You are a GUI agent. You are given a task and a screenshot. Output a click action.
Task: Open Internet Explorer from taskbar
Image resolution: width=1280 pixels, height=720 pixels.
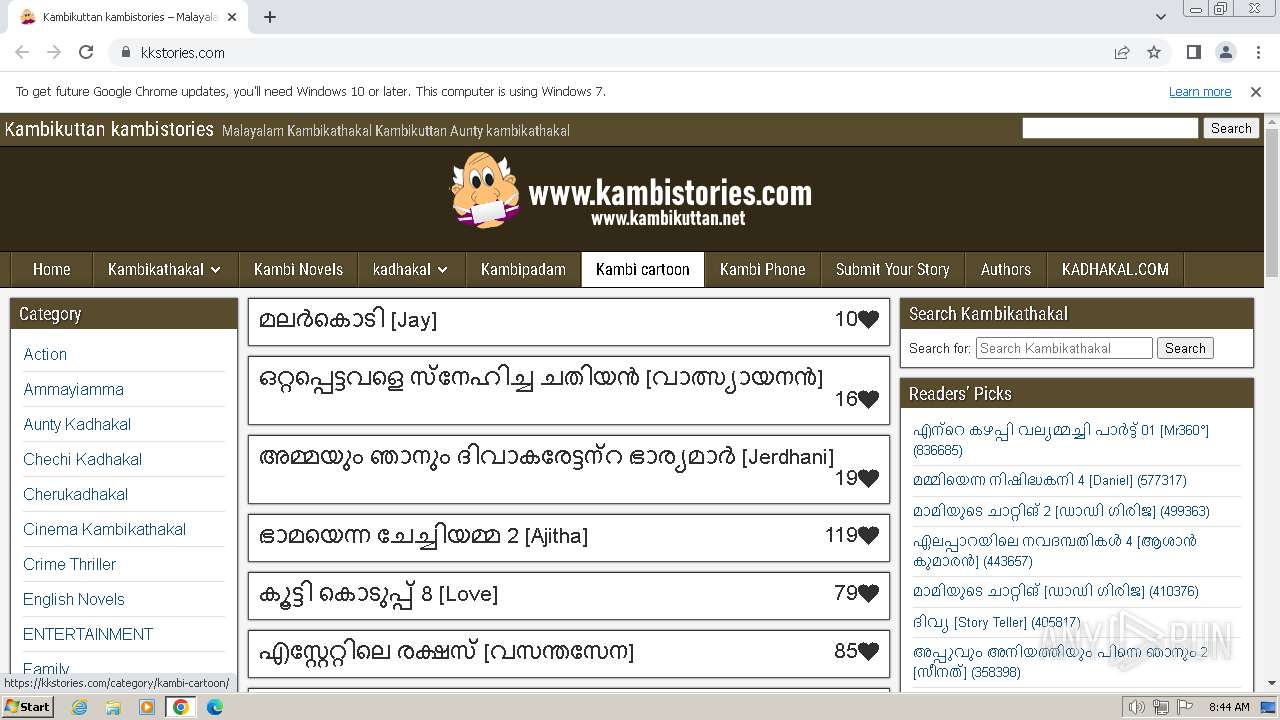tap(80, 707)
